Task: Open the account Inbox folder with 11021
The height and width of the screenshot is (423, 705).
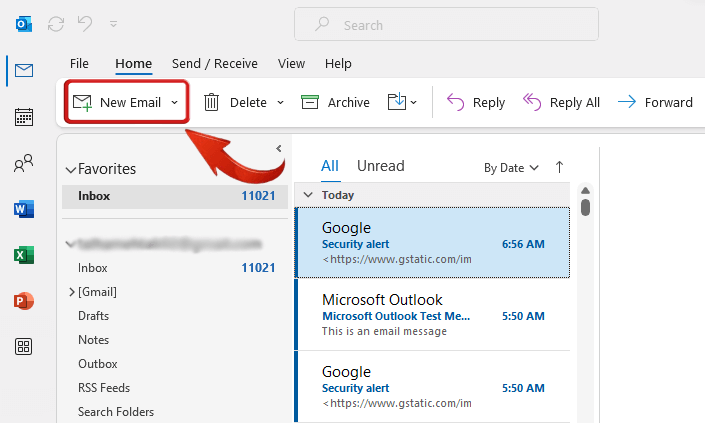Action: point(175,268)
